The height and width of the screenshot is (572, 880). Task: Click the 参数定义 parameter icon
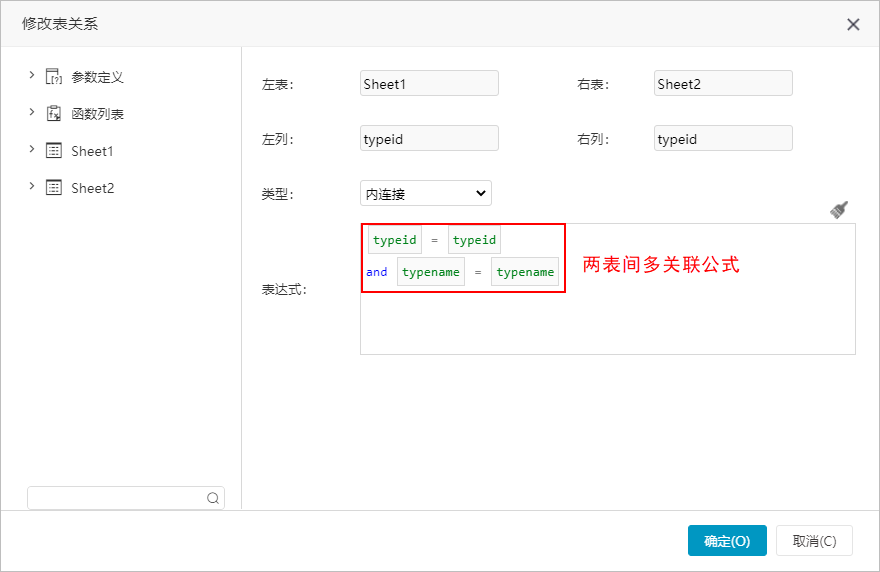[54, 76]
